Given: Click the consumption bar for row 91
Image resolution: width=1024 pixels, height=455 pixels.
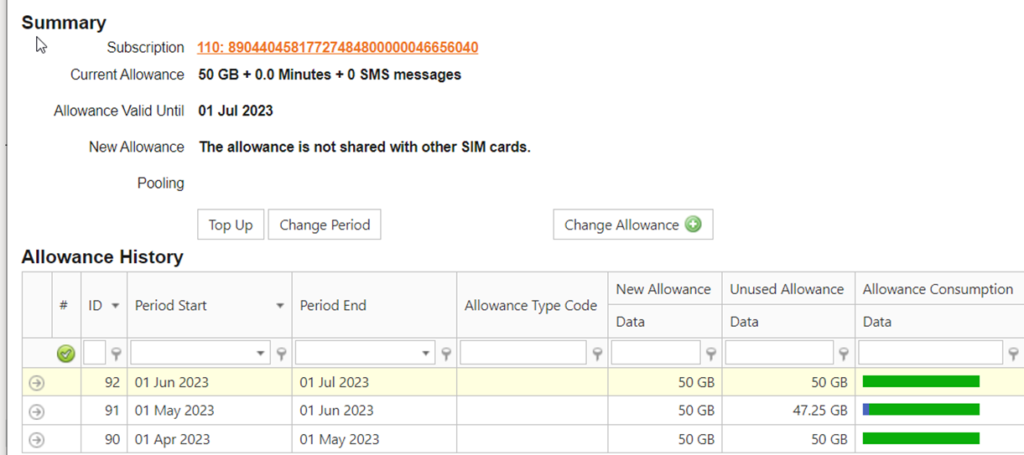Looking at the screenshot, I should (x=921, y=410).
